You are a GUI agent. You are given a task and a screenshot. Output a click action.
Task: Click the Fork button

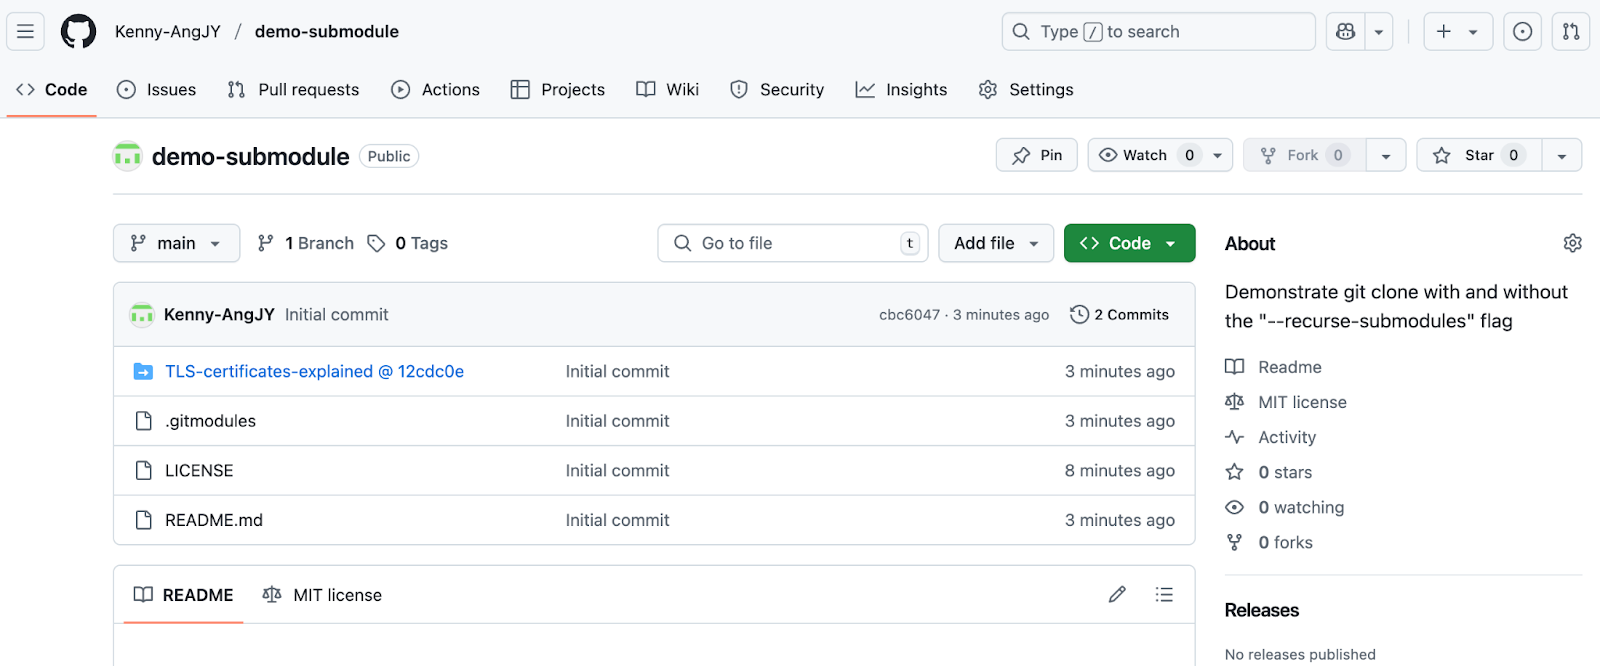pyautogui.click(x=1305, y=155)
